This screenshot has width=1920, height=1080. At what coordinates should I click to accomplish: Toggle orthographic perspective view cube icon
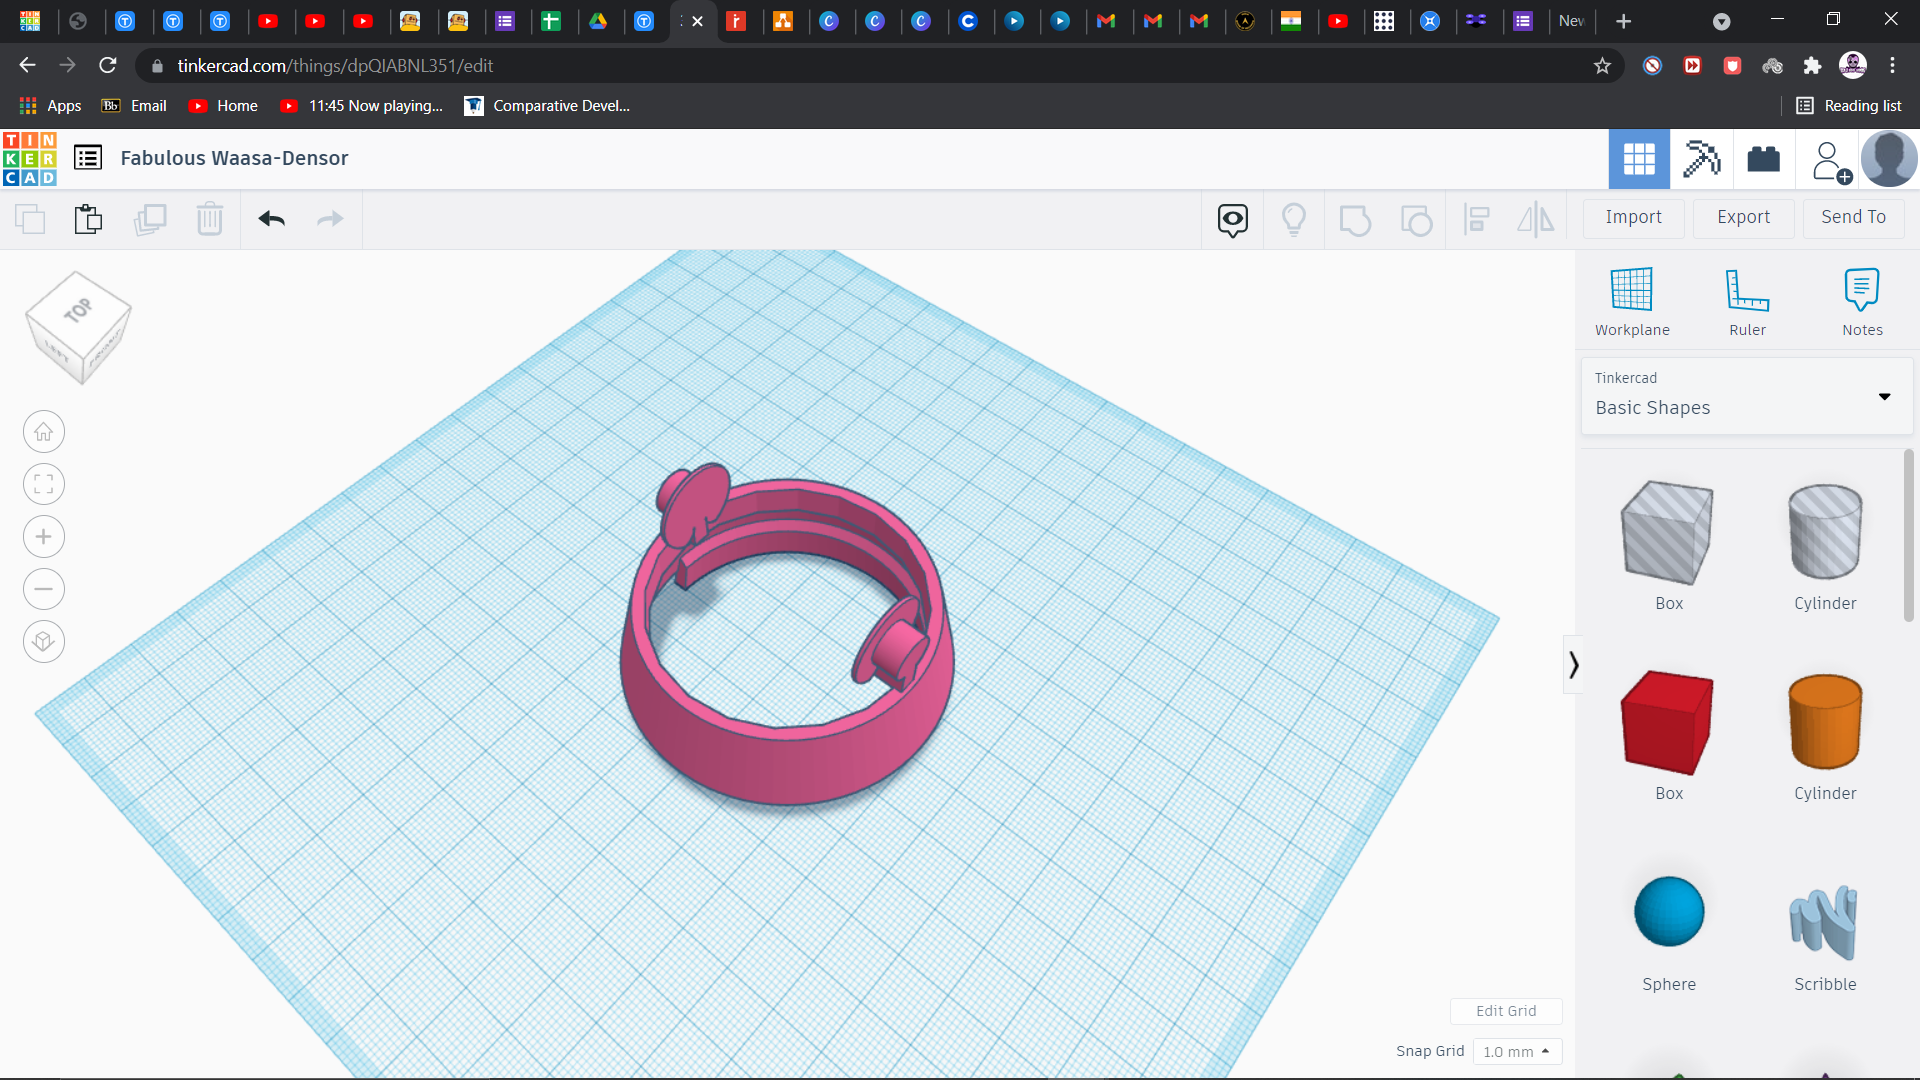(44, 641)
